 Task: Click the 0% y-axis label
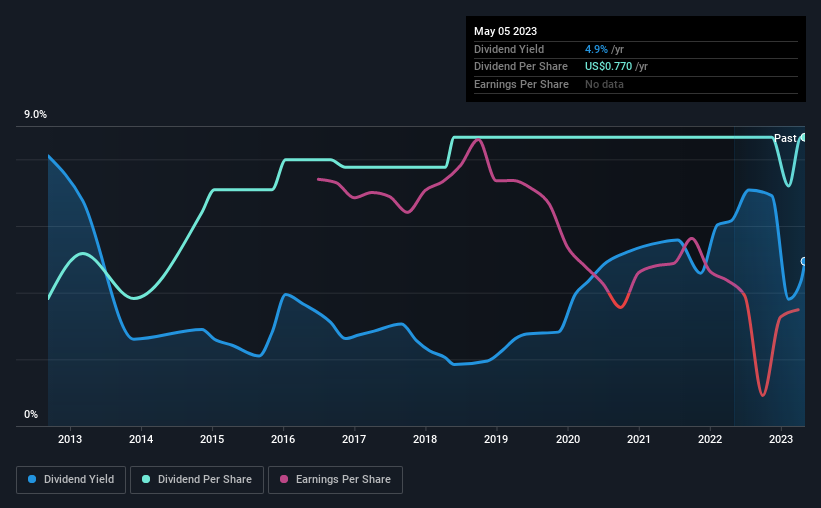click(x=31, y=414)
